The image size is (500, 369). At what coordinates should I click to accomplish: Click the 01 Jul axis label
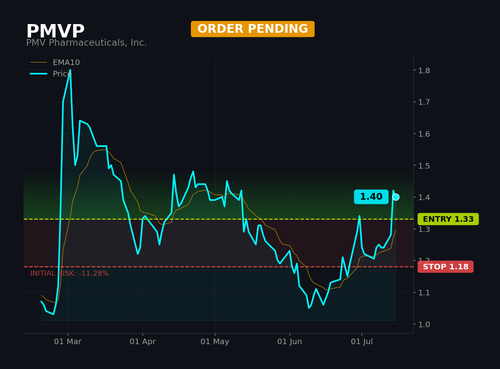coord(362,341)
